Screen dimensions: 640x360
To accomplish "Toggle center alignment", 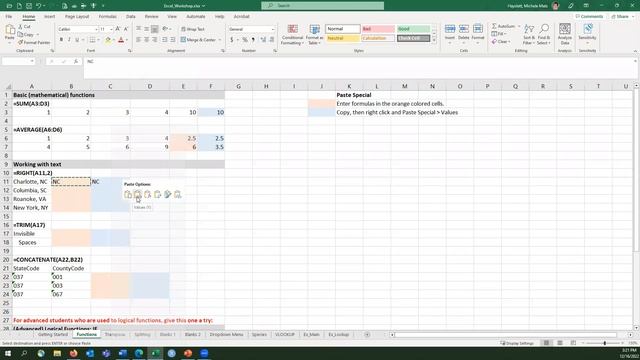I will [x=147, y=40].
